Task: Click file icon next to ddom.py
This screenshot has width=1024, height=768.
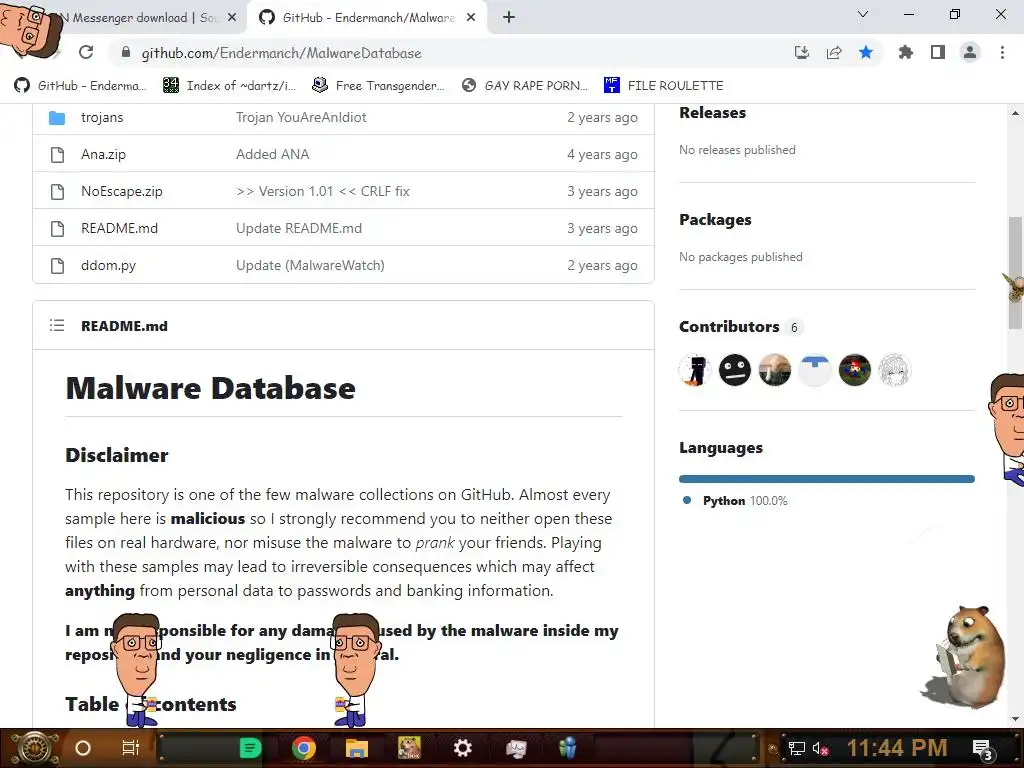Action: [57, 266]
